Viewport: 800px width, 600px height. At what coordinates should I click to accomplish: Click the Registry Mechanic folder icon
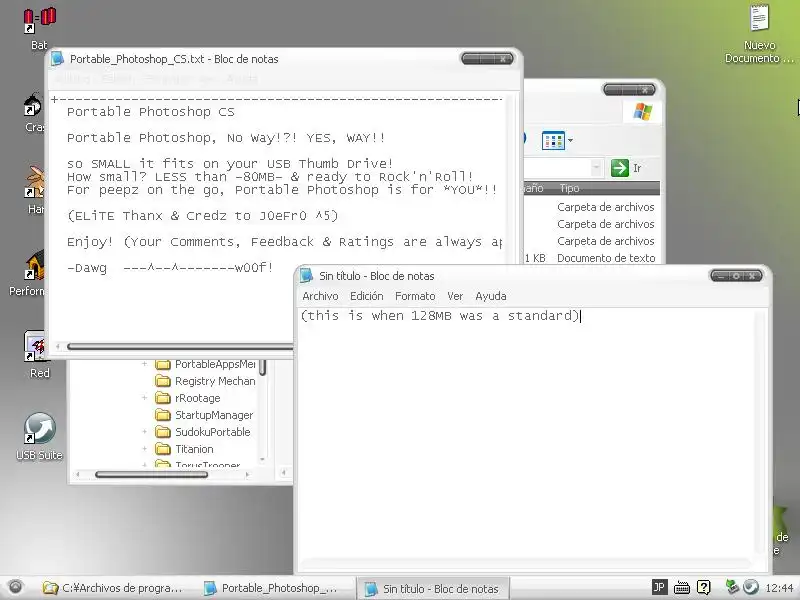[163, 381]
